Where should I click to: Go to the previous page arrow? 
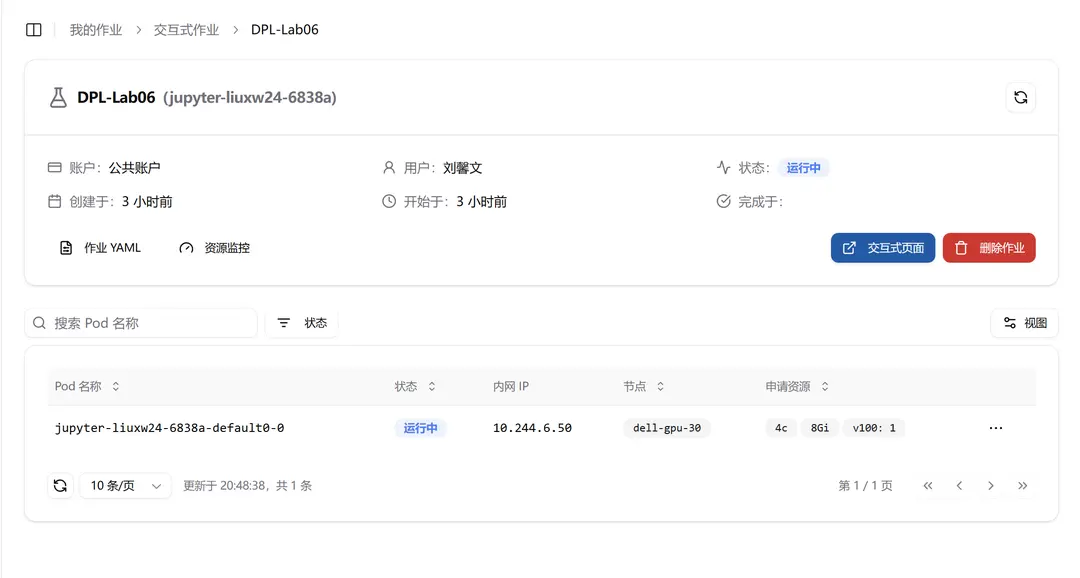959,486
